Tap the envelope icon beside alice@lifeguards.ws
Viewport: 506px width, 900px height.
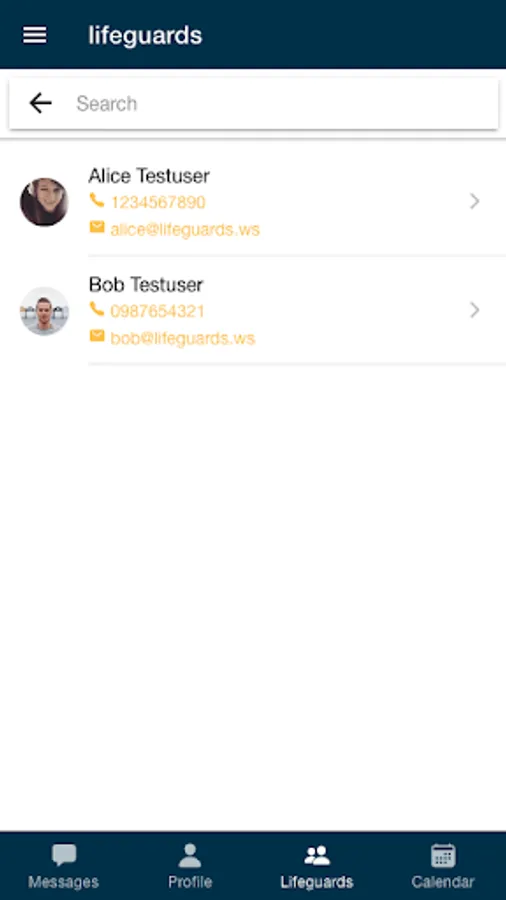[97, 228]
